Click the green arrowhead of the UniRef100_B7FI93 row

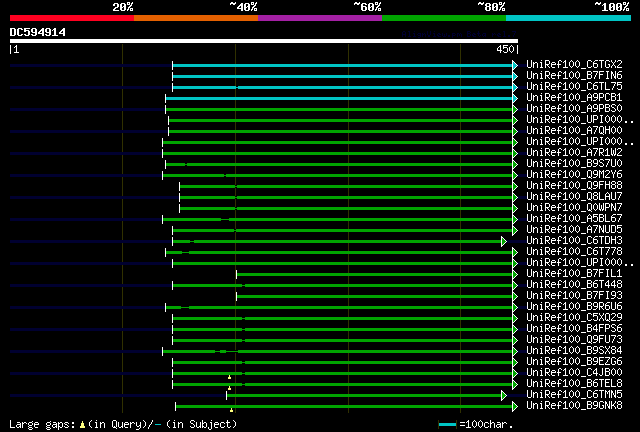515,296
